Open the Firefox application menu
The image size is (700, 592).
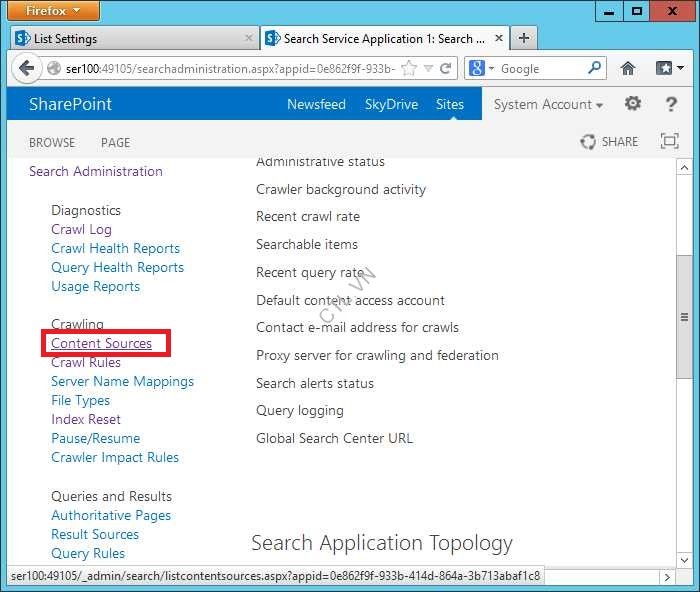click(55, 11)
